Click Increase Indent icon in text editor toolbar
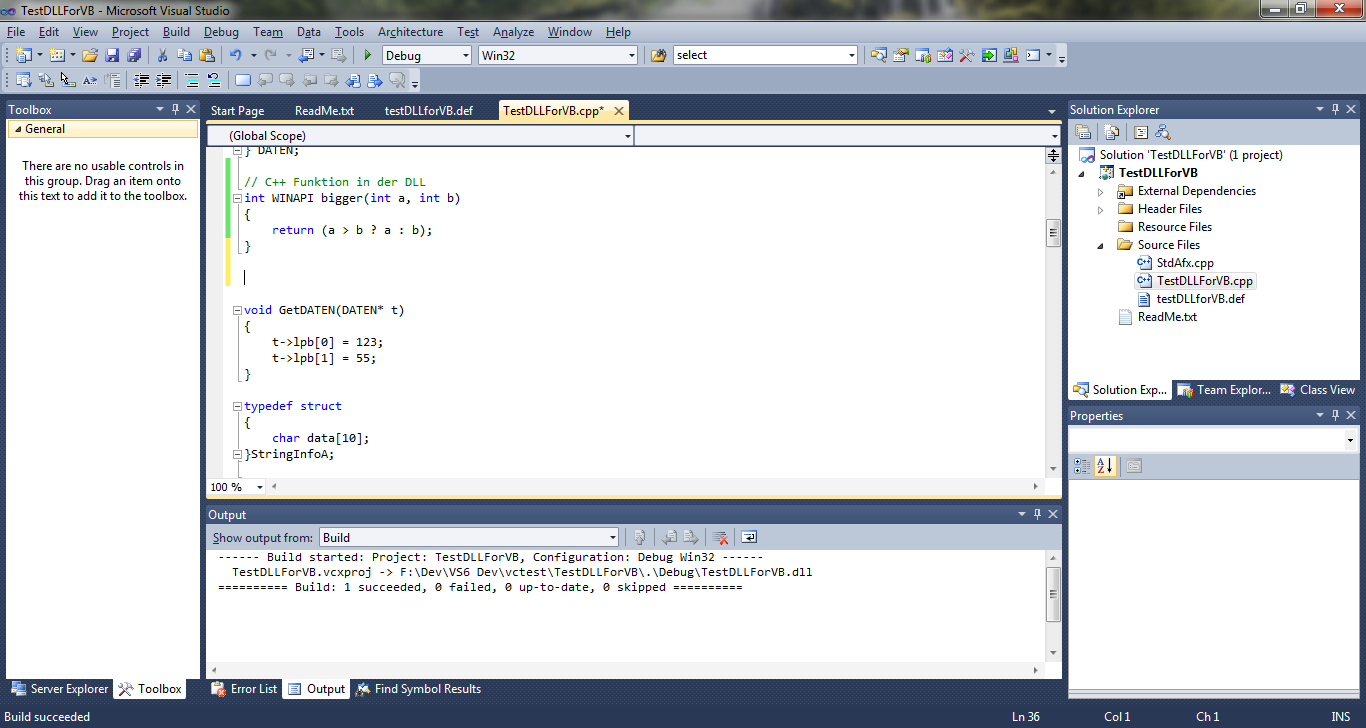This screenshot has width=1366, height=728. pyautogui.click(x=163, y=81)
